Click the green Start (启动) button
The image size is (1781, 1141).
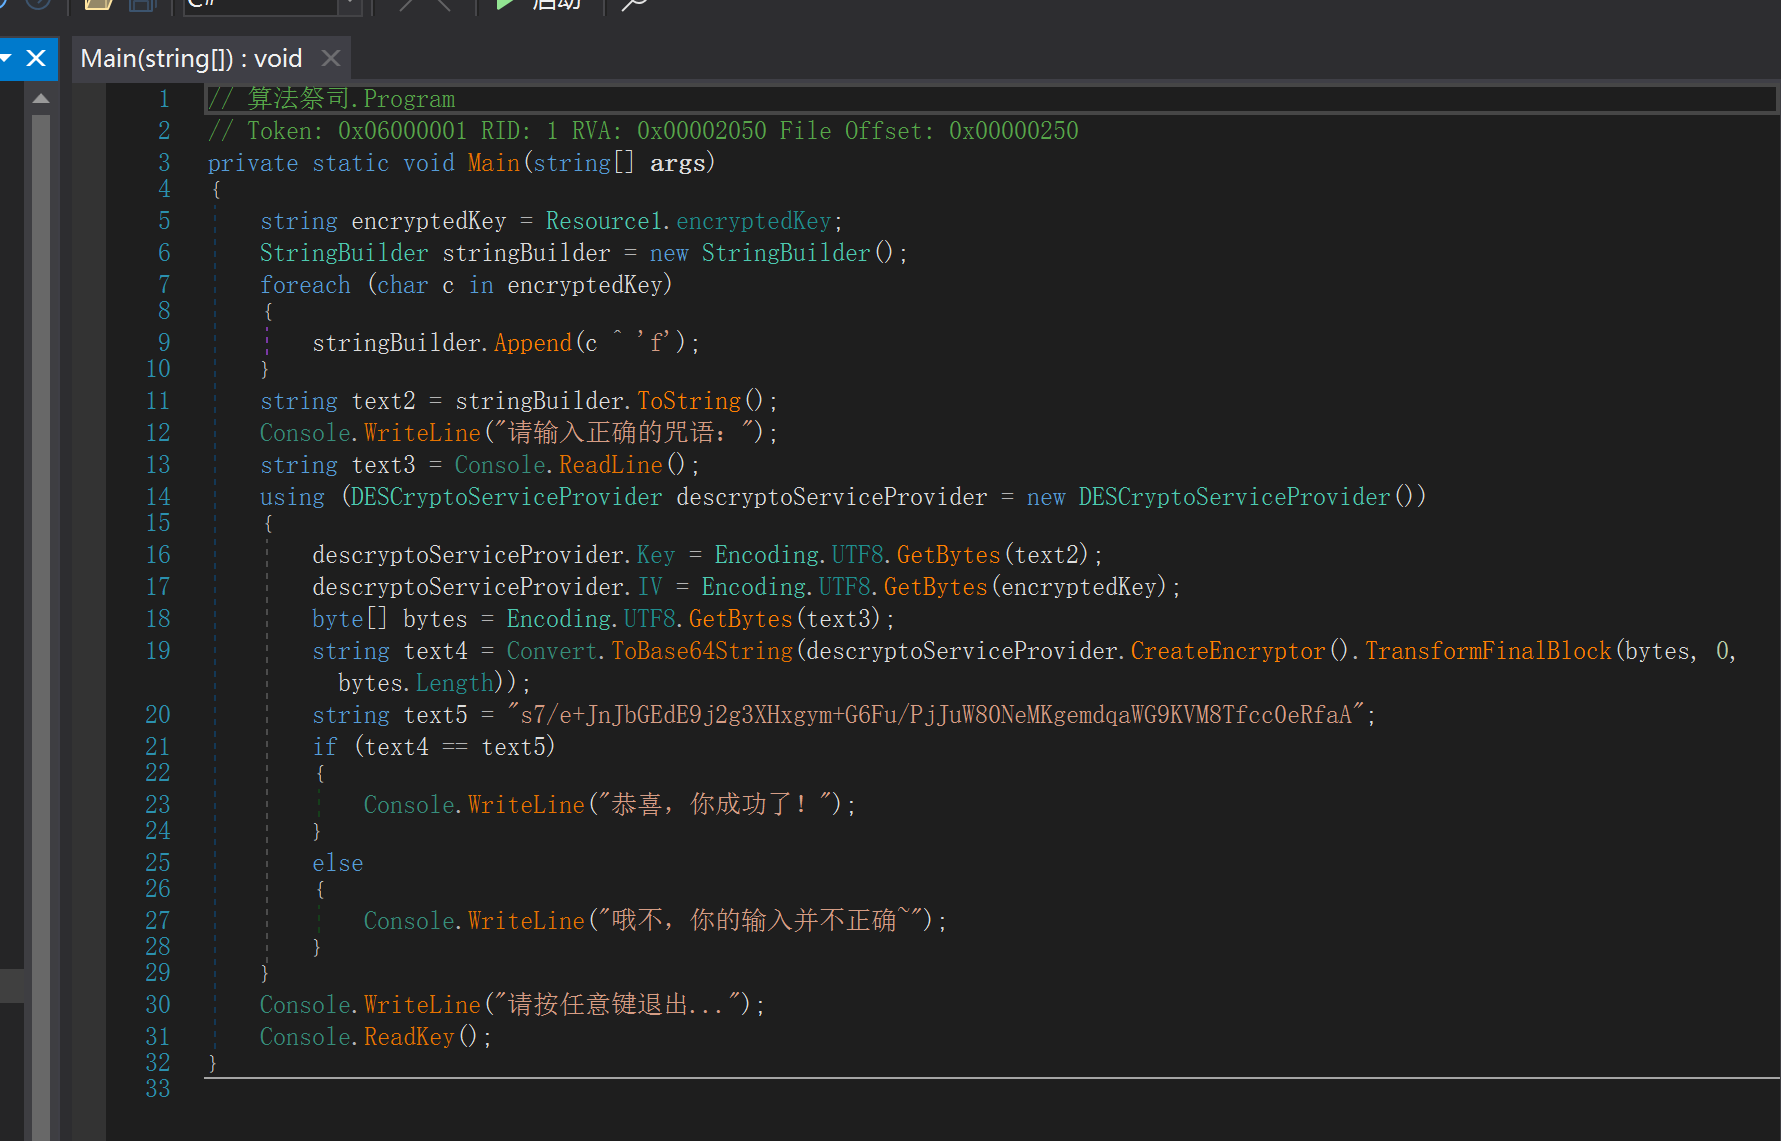(x=538, y=5)
